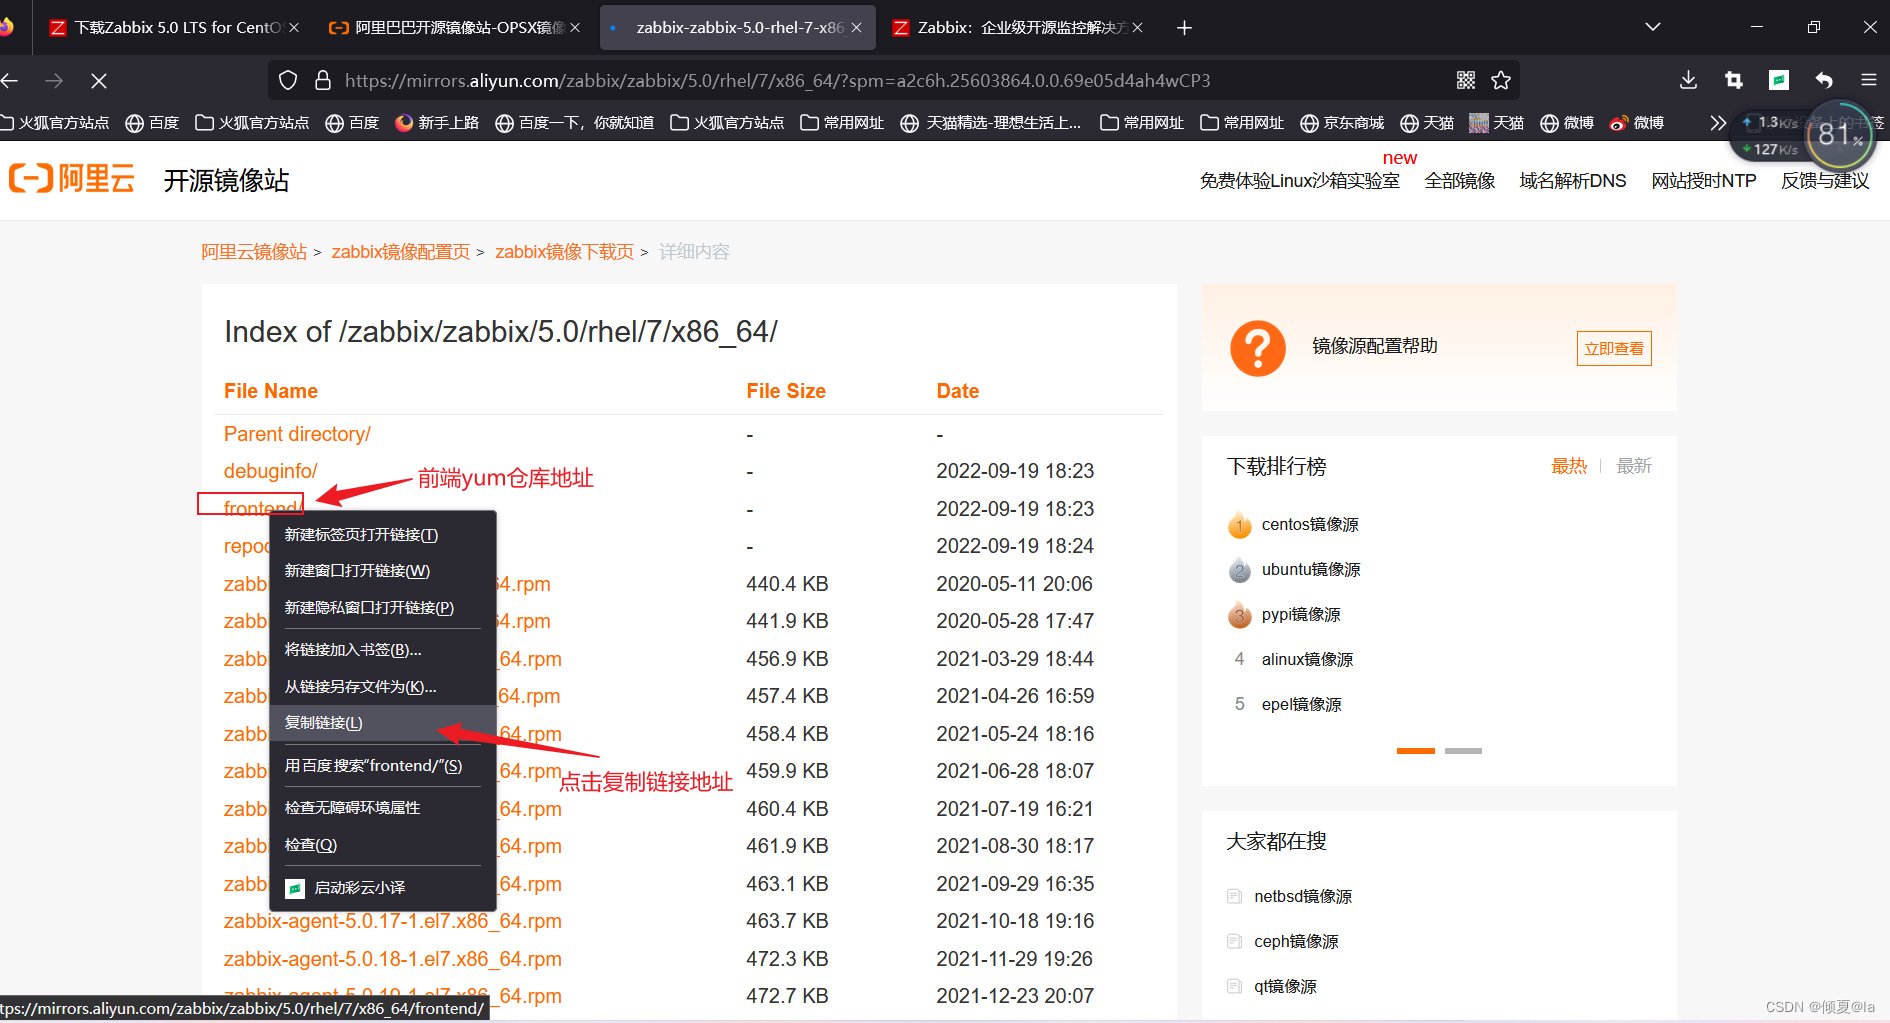The width and height of the screenshot is (1890, 1023).
Task: Click the shield tracking protection icon
Action: coord(288,80)
